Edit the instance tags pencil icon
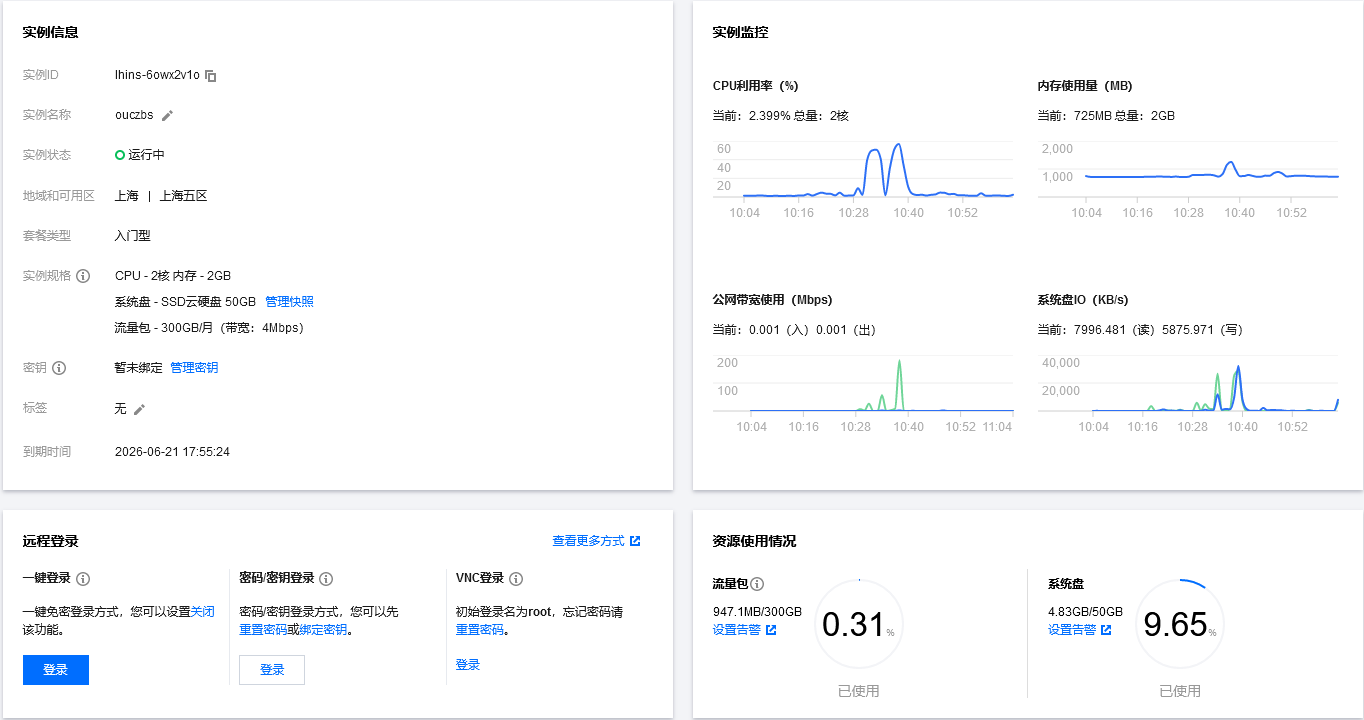The width and height of the screenshot is (1364, 720). pos(140,409)
